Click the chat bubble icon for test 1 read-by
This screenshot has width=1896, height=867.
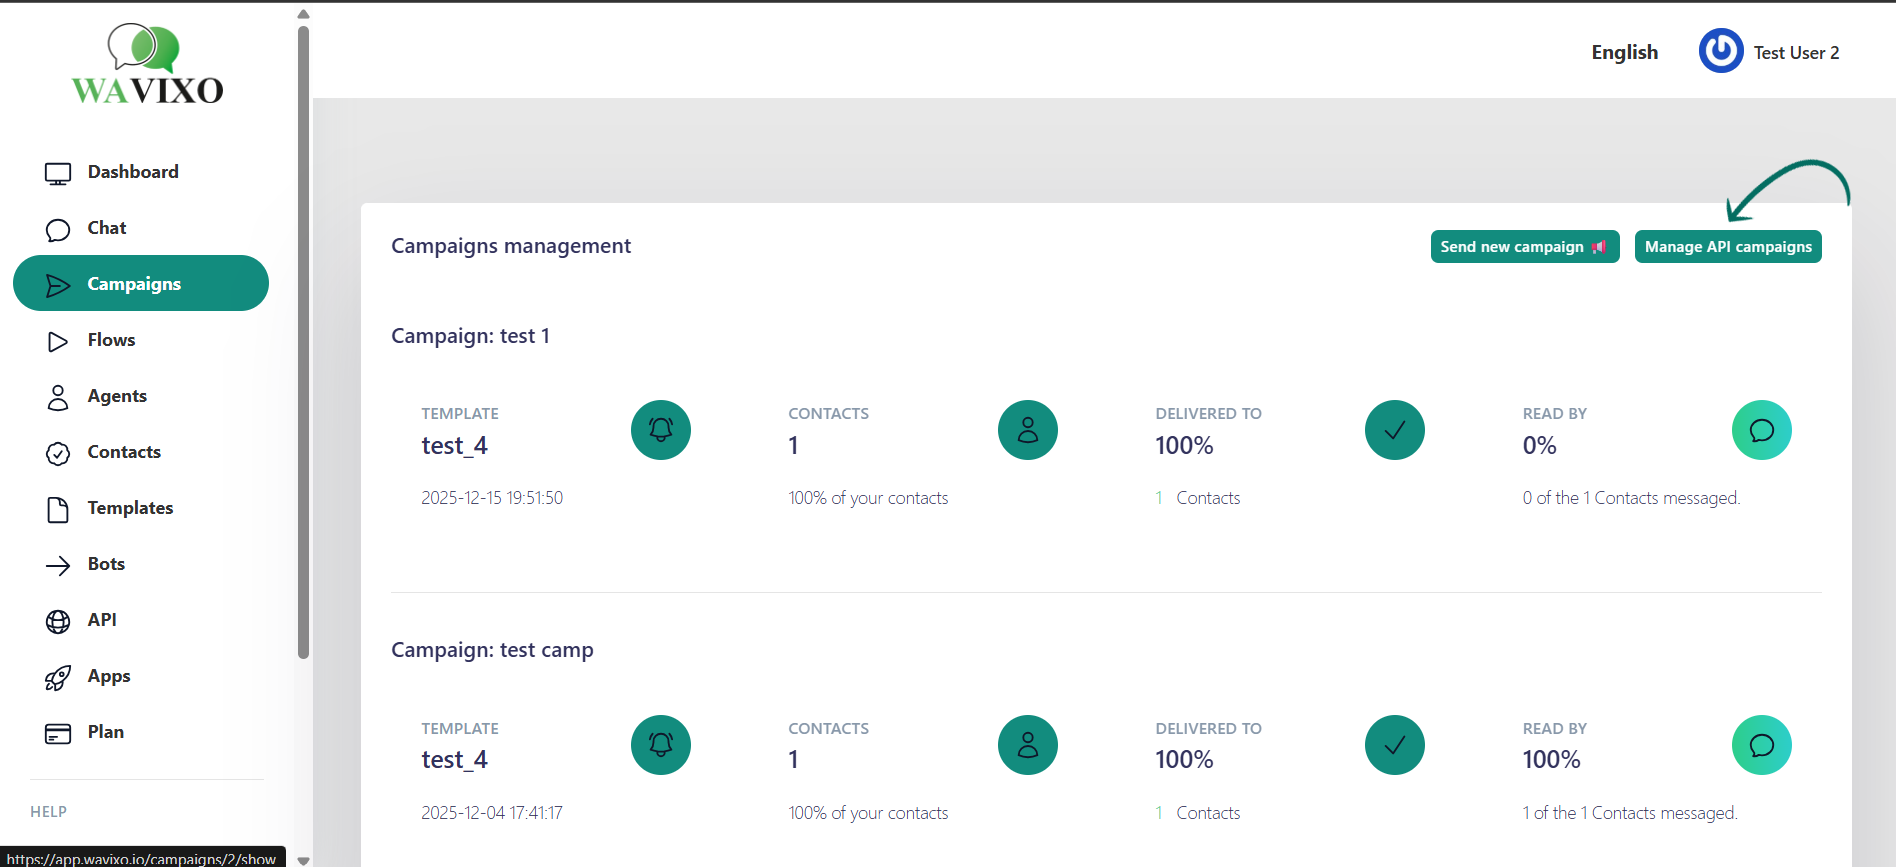(x=1761, y=430)
